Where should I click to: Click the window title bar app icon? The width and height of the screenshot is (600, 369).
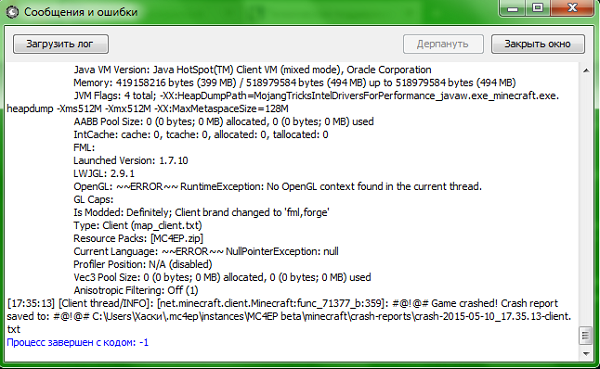12,12
